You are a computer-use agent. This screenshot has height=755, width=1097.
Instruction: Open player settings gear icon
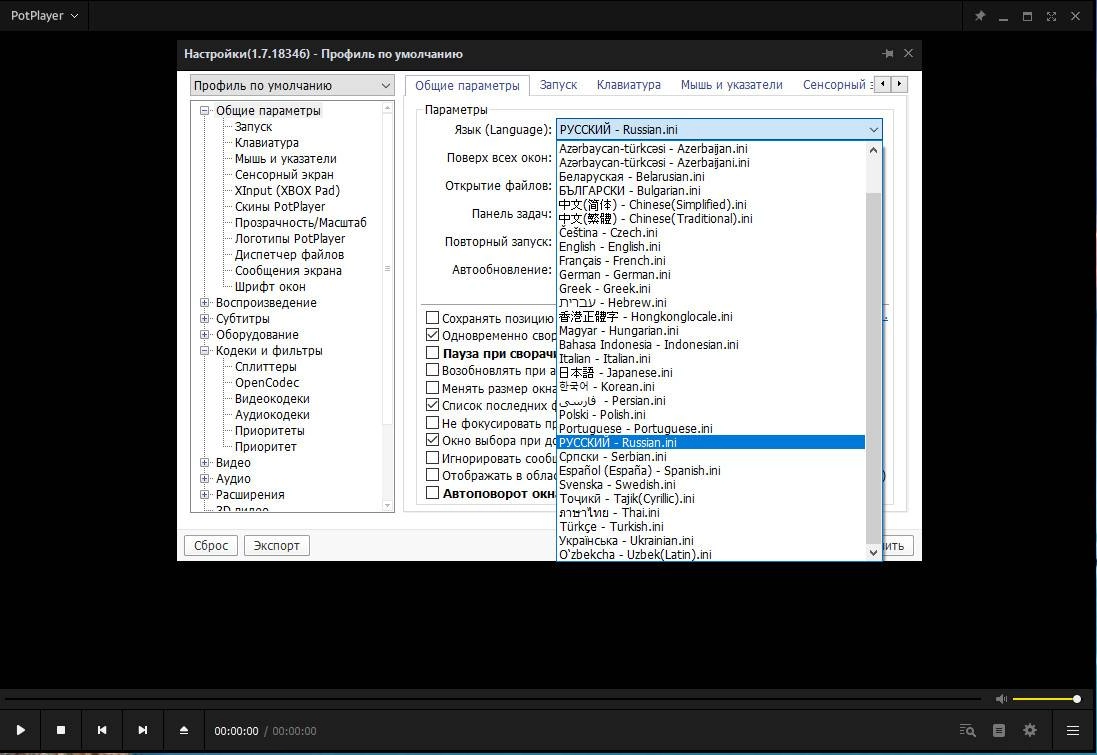pos(1030,731)
